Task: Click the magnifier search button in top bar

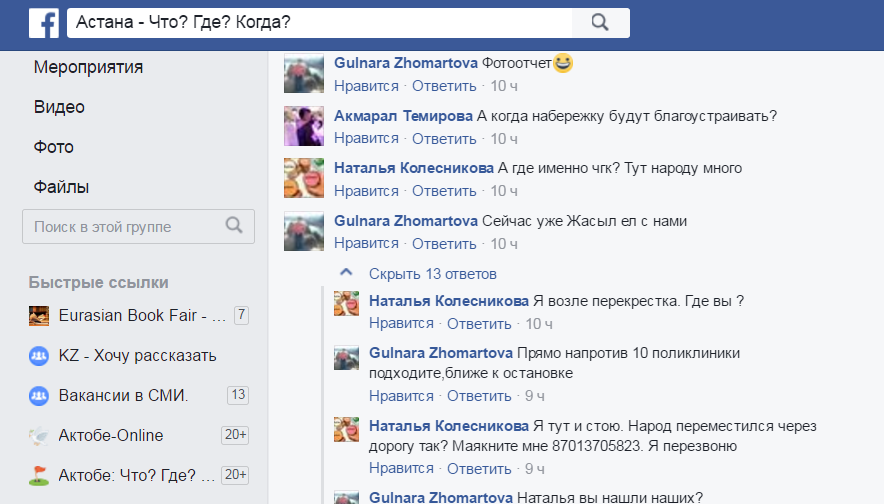Action: click(600, 23)
